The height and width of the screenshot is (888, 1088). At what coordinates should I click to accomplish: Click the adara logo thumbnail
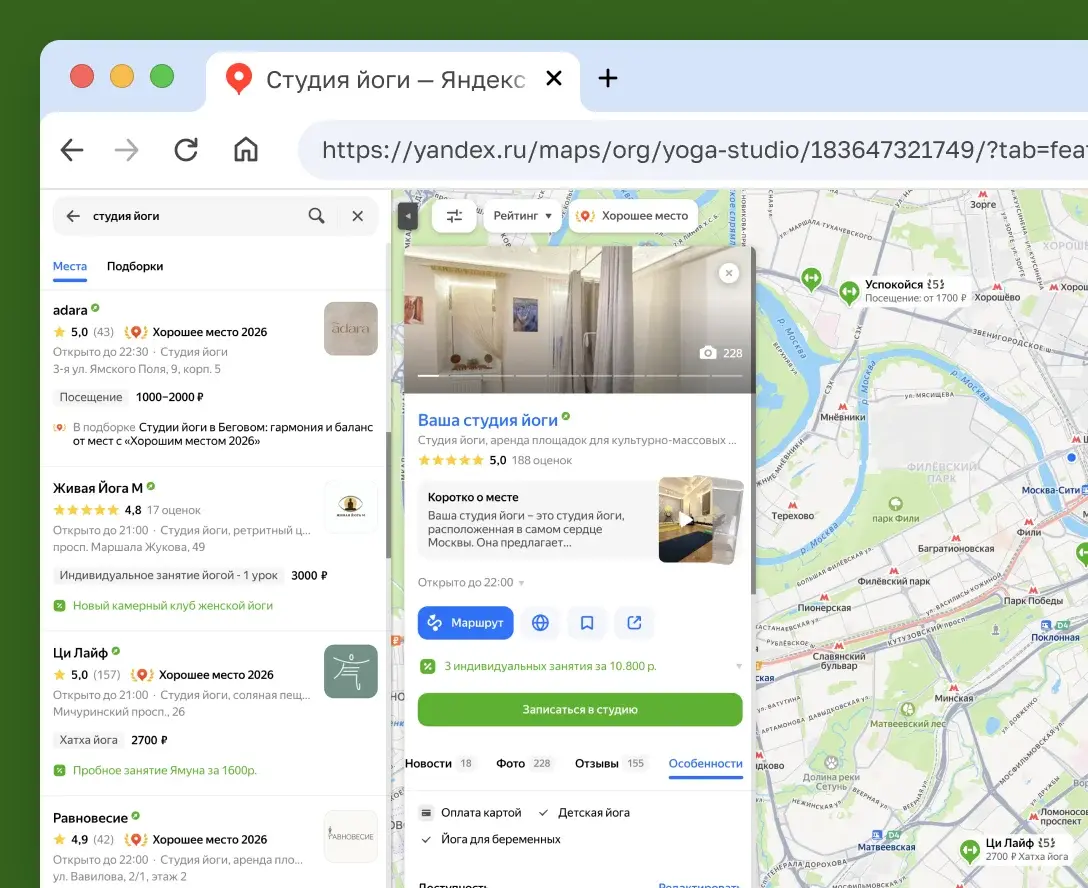click(351, 329)
